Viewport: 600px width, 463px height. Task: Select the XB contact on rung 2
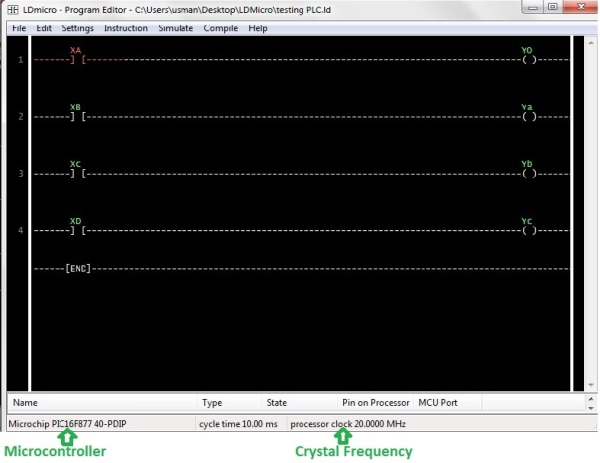pyautogui.click(x=77, y=117)
